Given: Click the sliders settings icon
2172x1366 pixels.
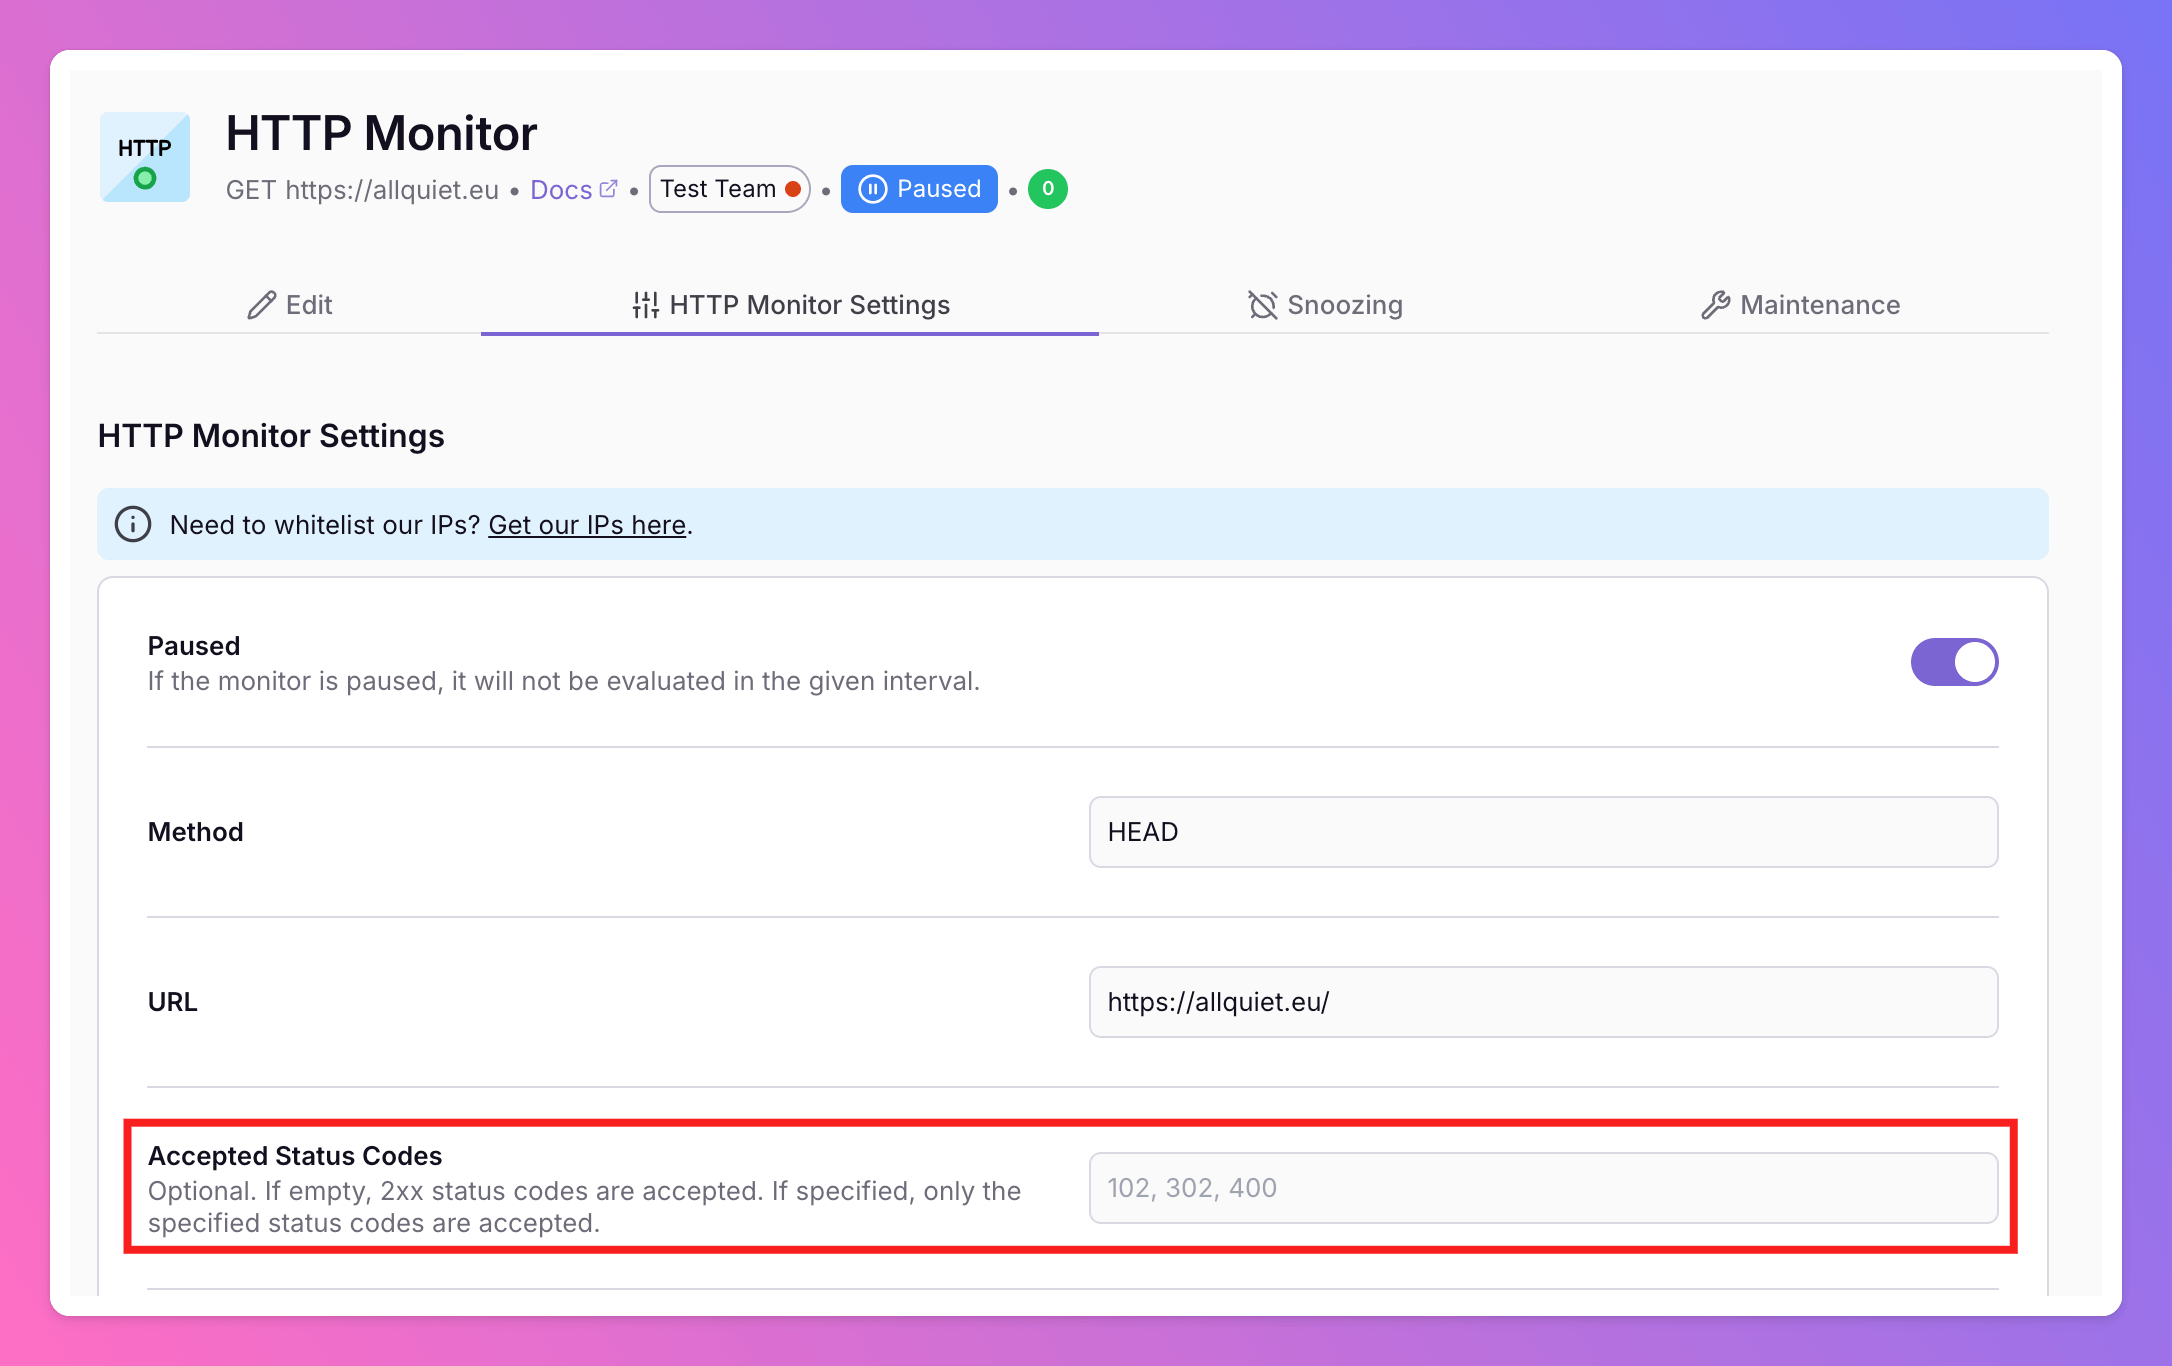Looking at the screenshot, I should point(646,305).
